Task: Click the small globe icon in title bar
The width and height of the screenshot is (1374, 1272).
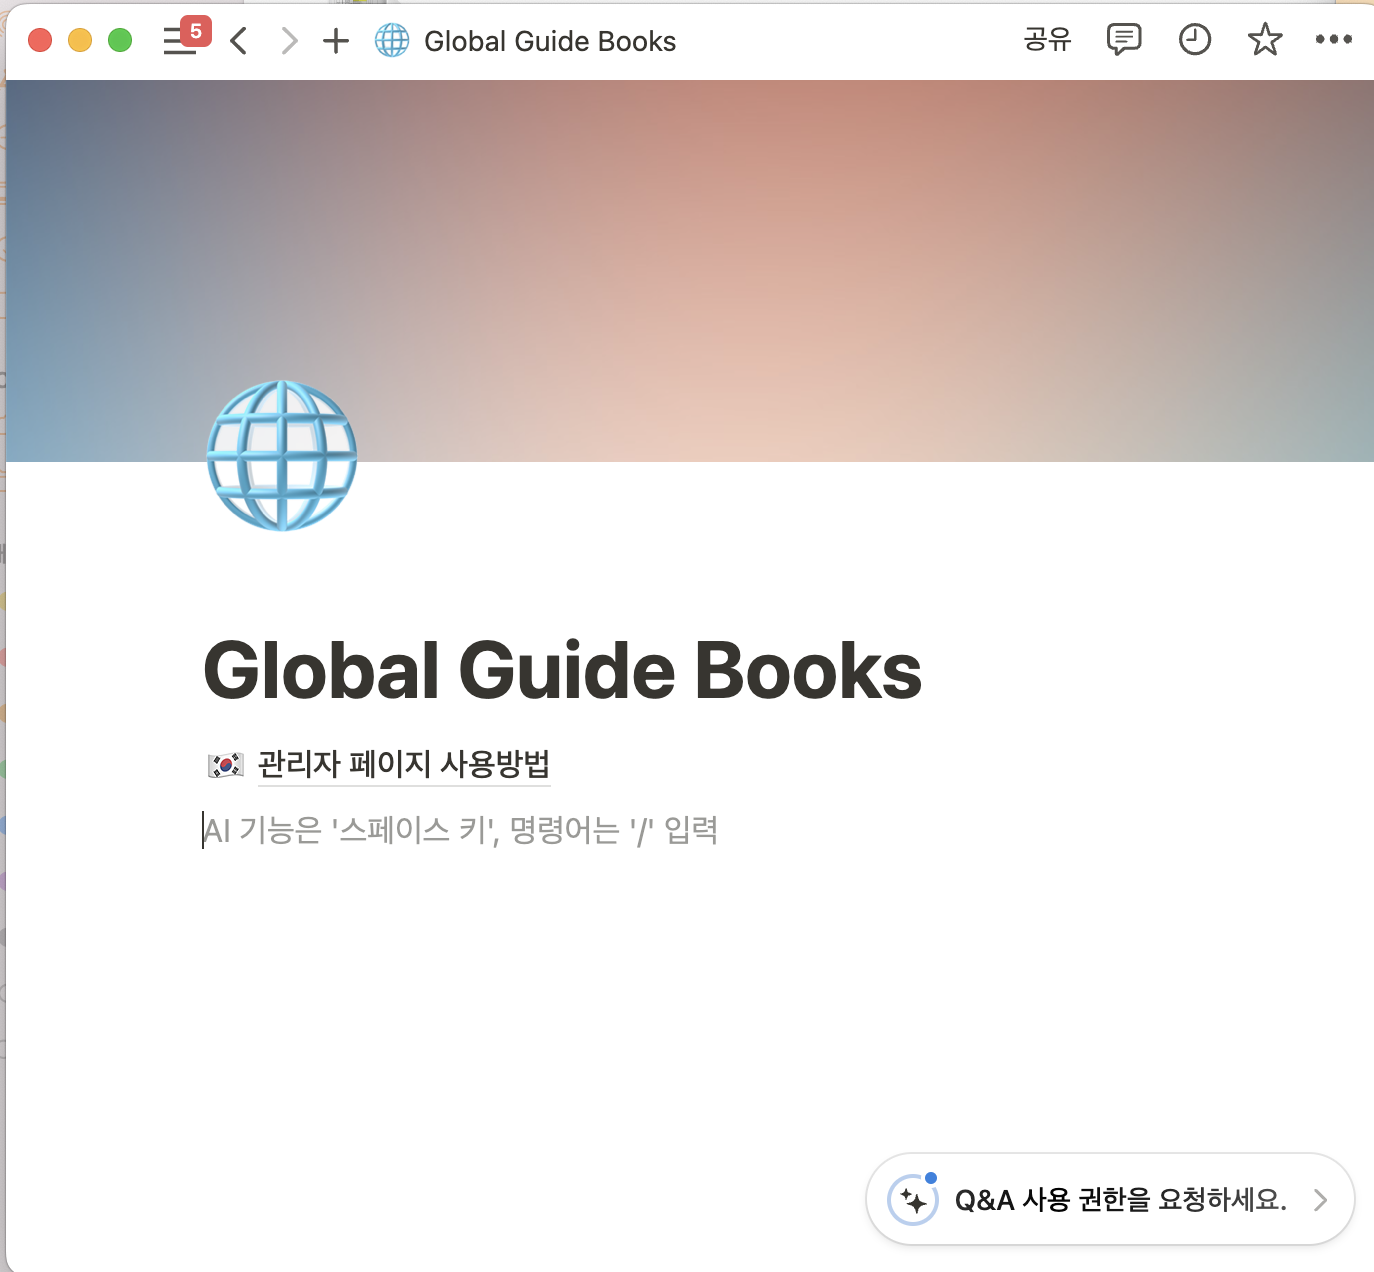Action: [392, 41]
